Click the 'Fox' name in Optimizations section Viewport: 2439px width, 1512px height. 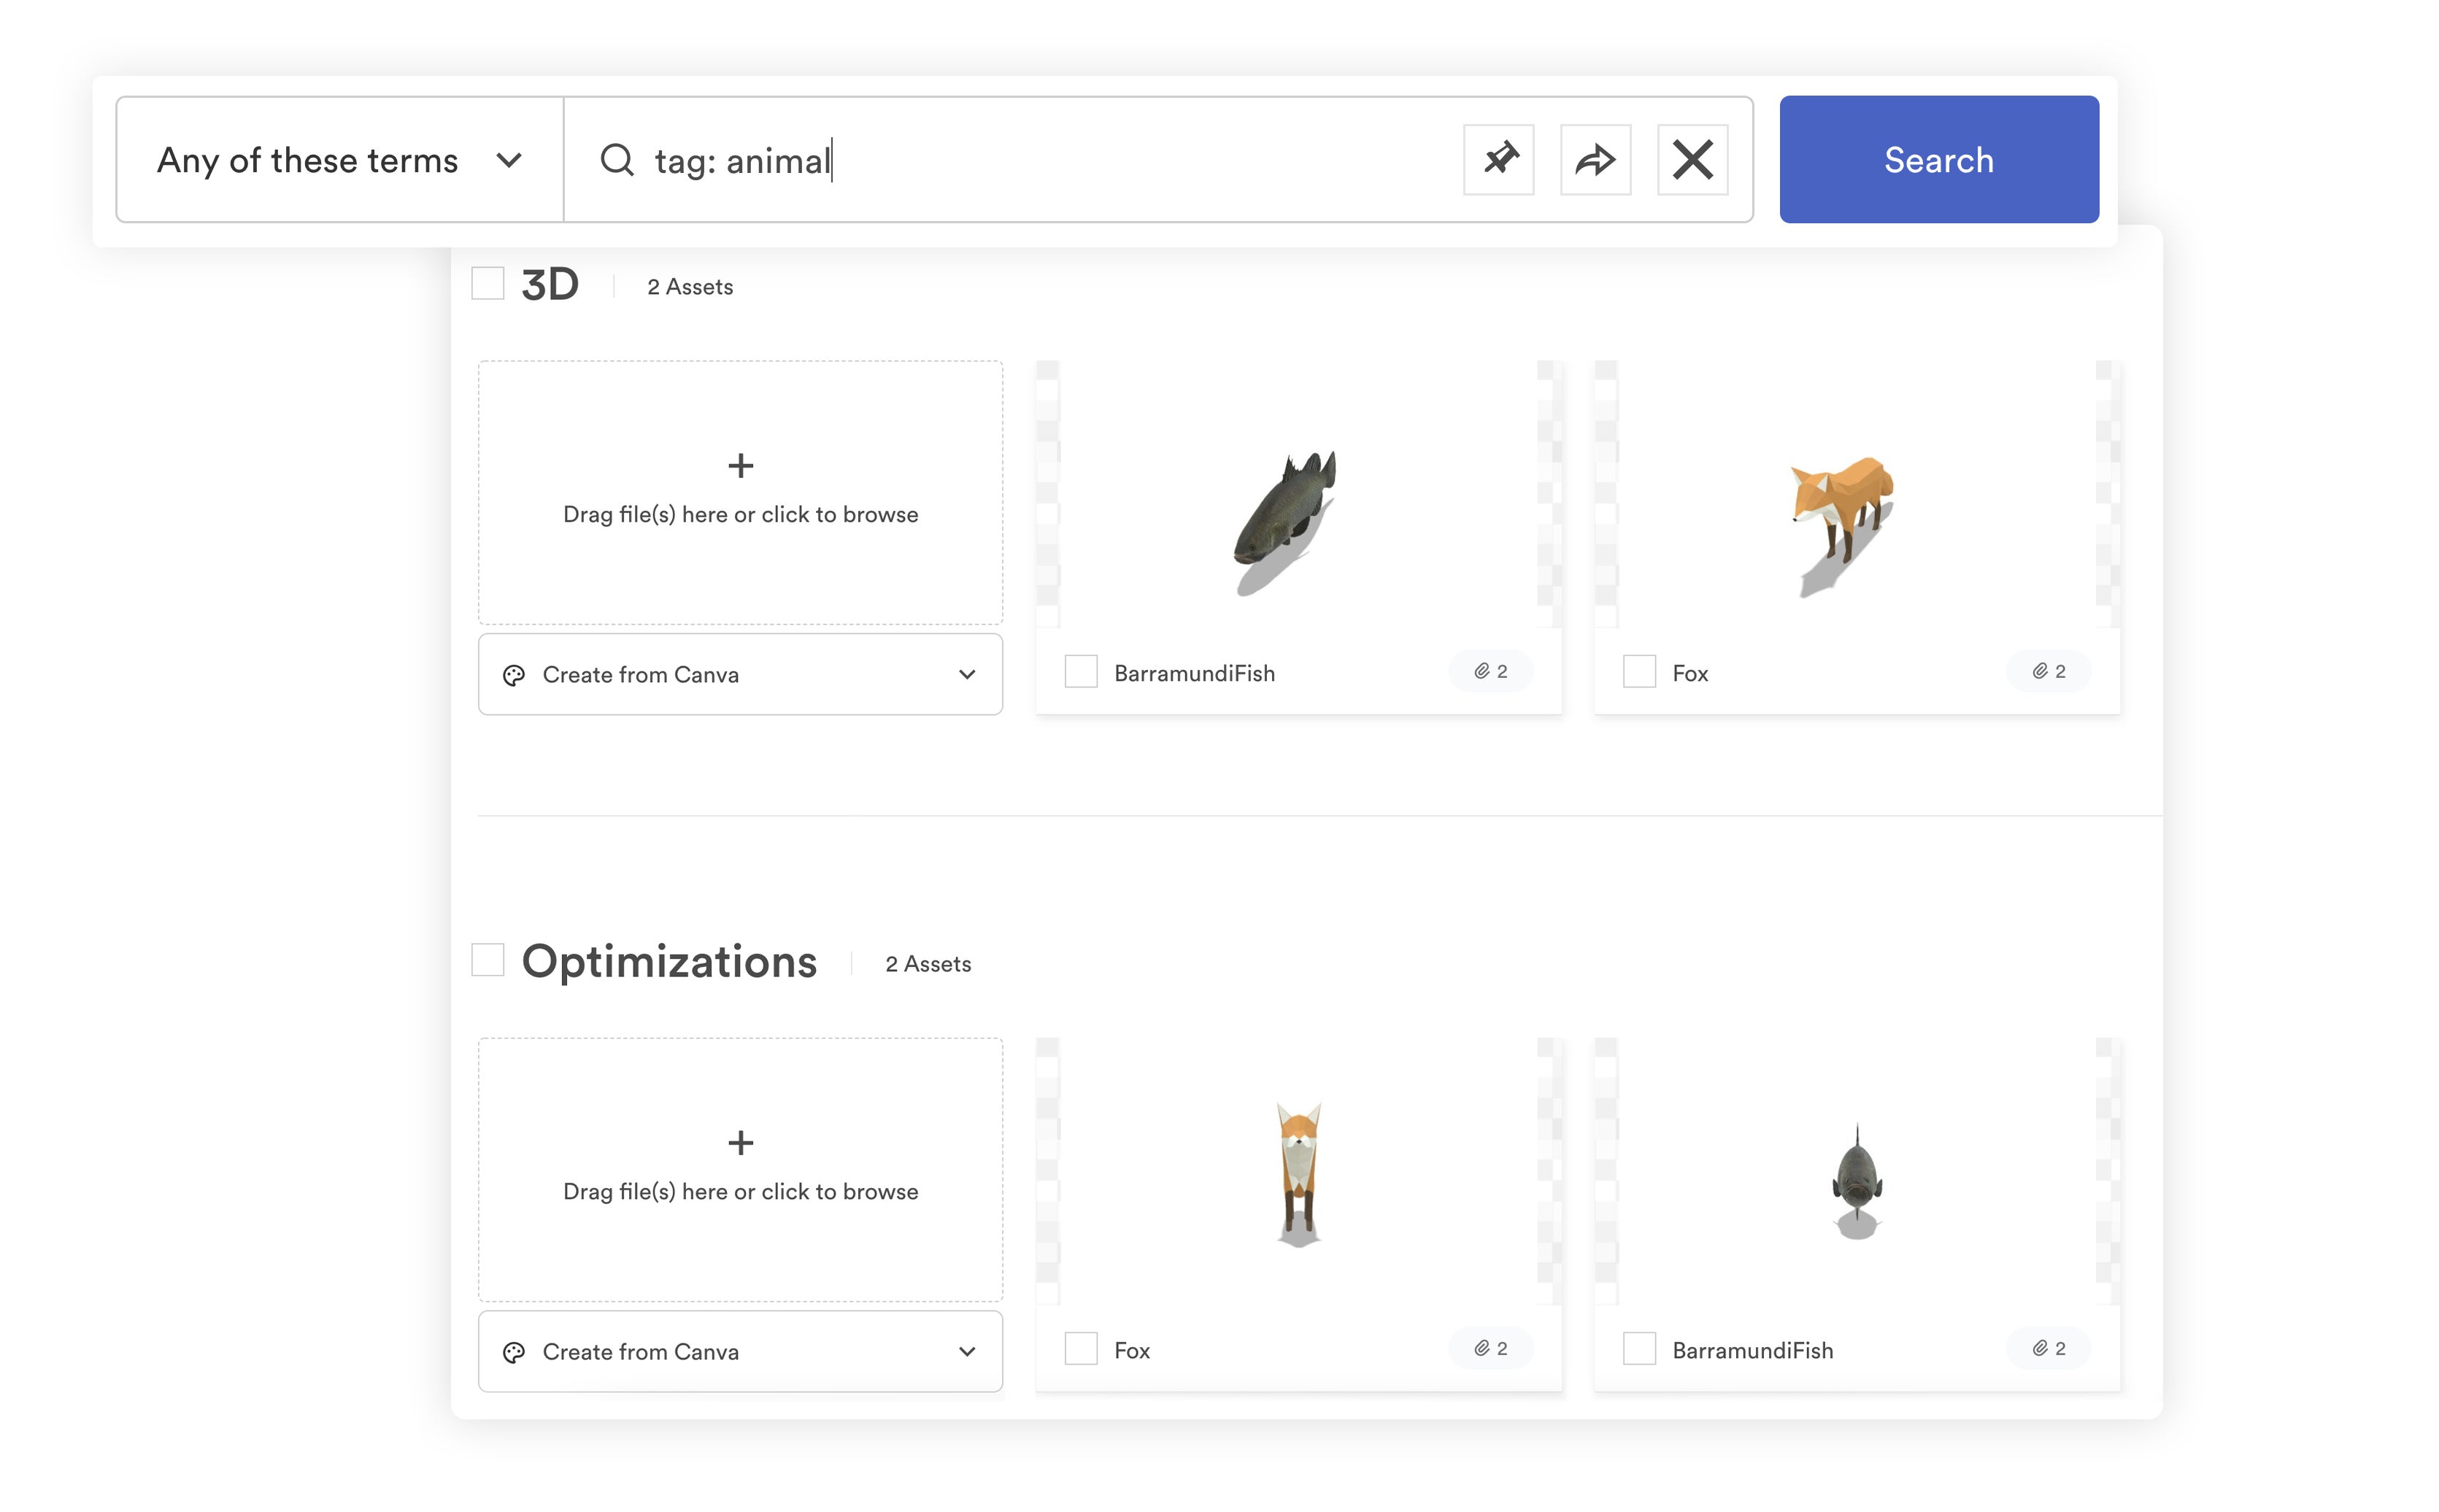click(1132, 1350)
